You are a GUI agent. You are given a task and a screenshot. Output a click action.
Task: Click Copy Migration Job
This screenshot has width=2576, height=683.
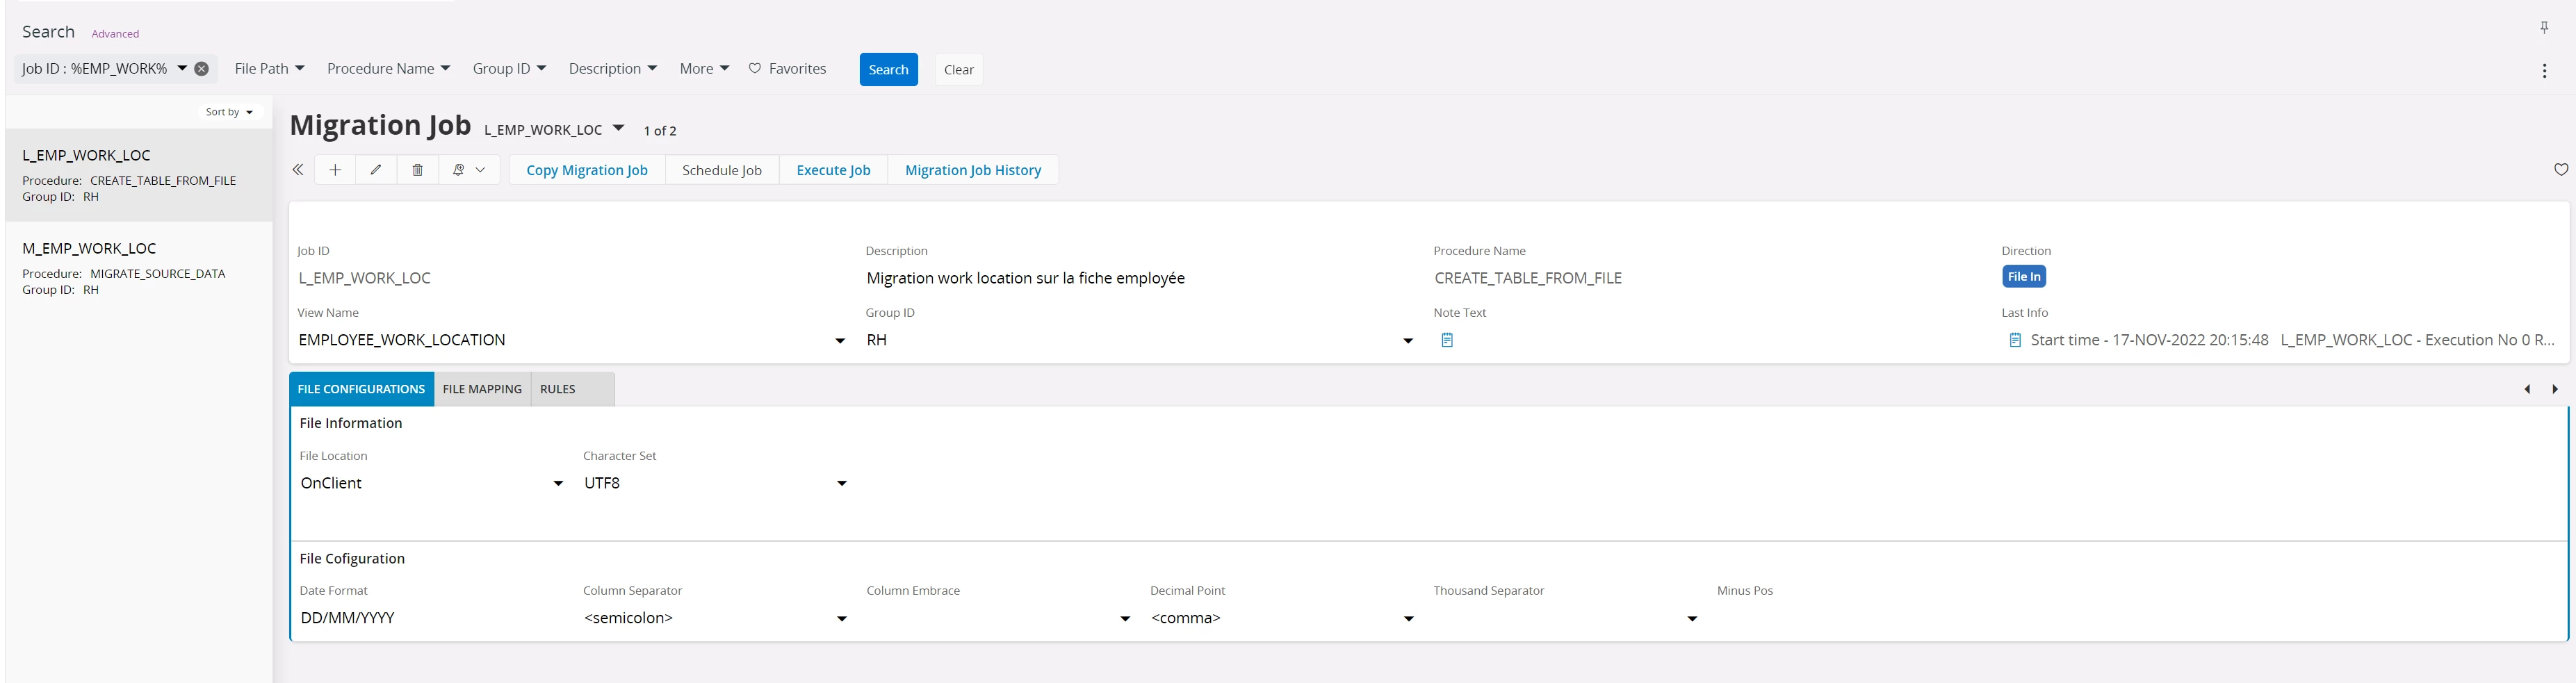coord(587,170)
